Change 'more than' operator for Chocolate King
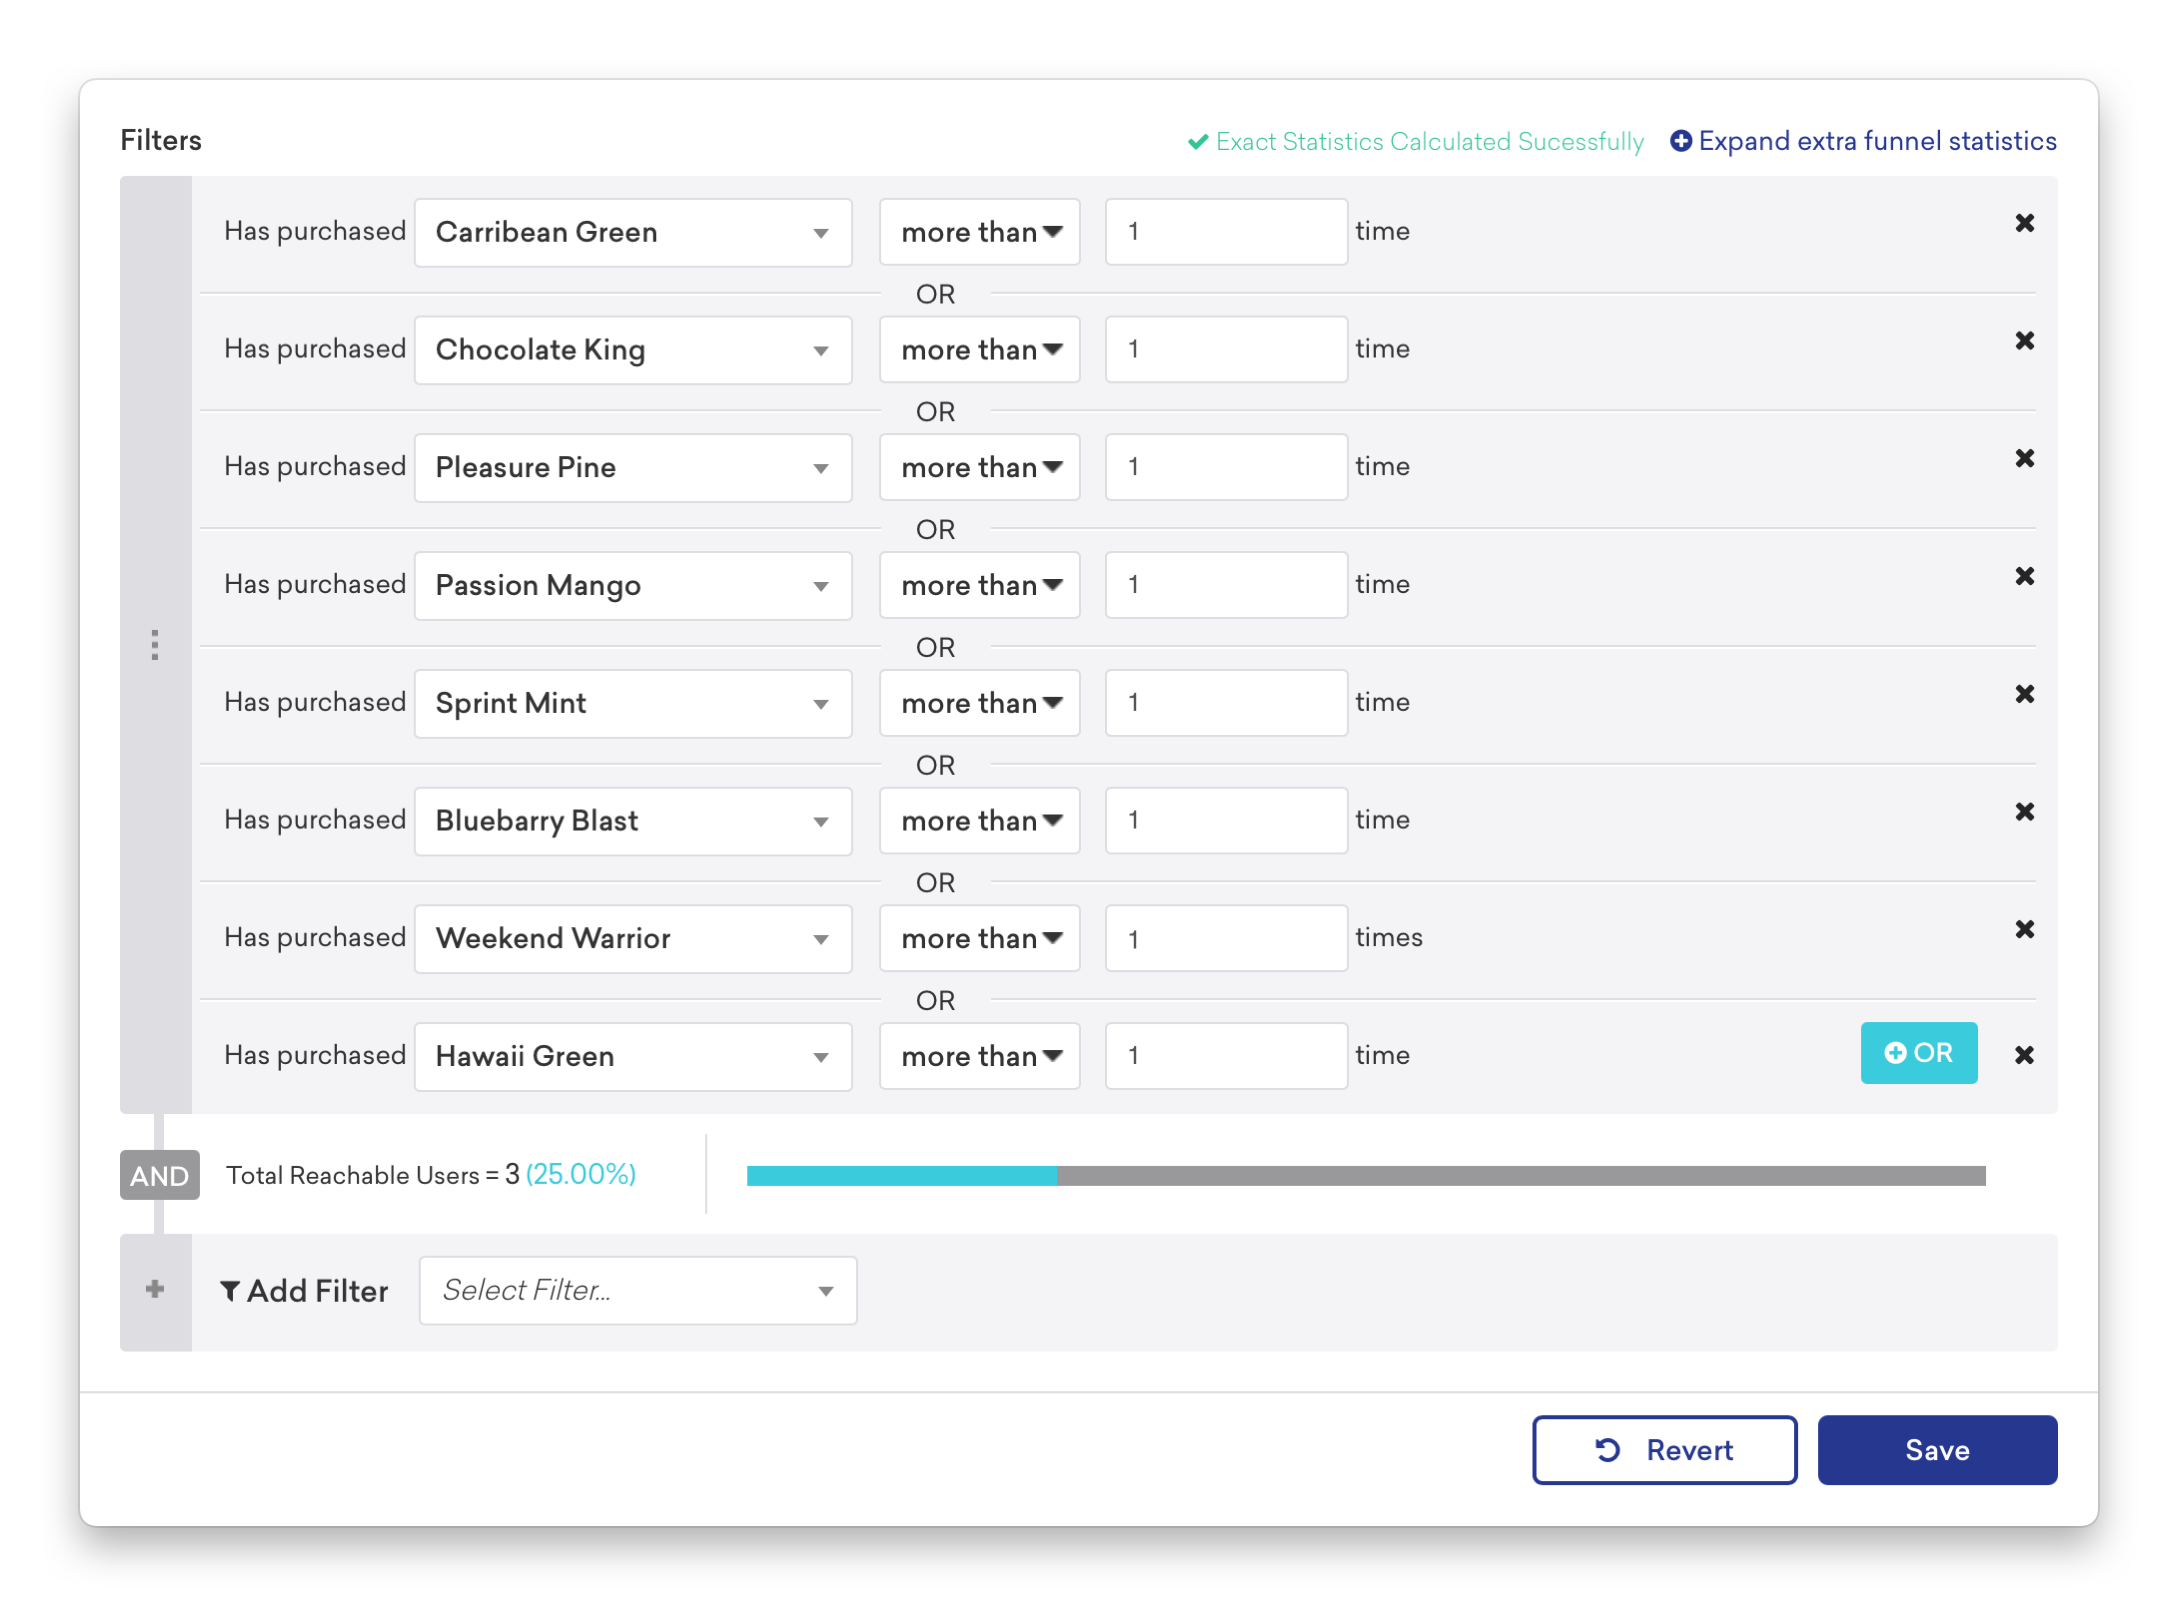Viewport: 2176px width, 1618px height. pyautogui.click(x=980, y=350)
